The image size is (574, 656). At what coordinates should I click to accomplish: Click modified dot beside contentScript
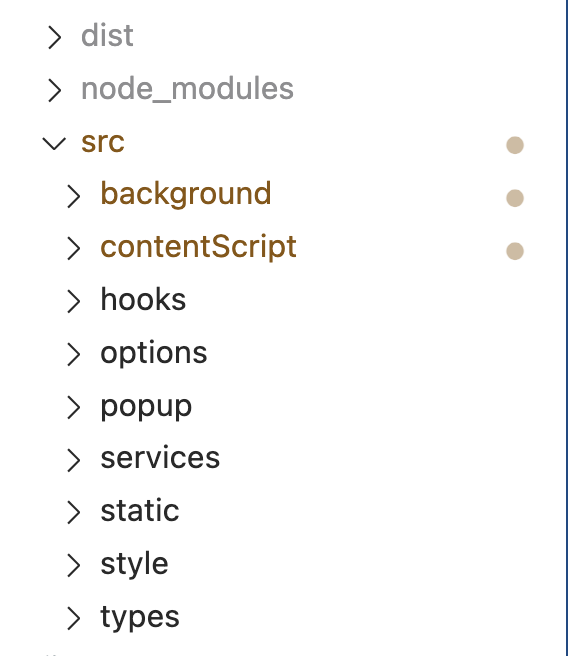click(515, 251)
